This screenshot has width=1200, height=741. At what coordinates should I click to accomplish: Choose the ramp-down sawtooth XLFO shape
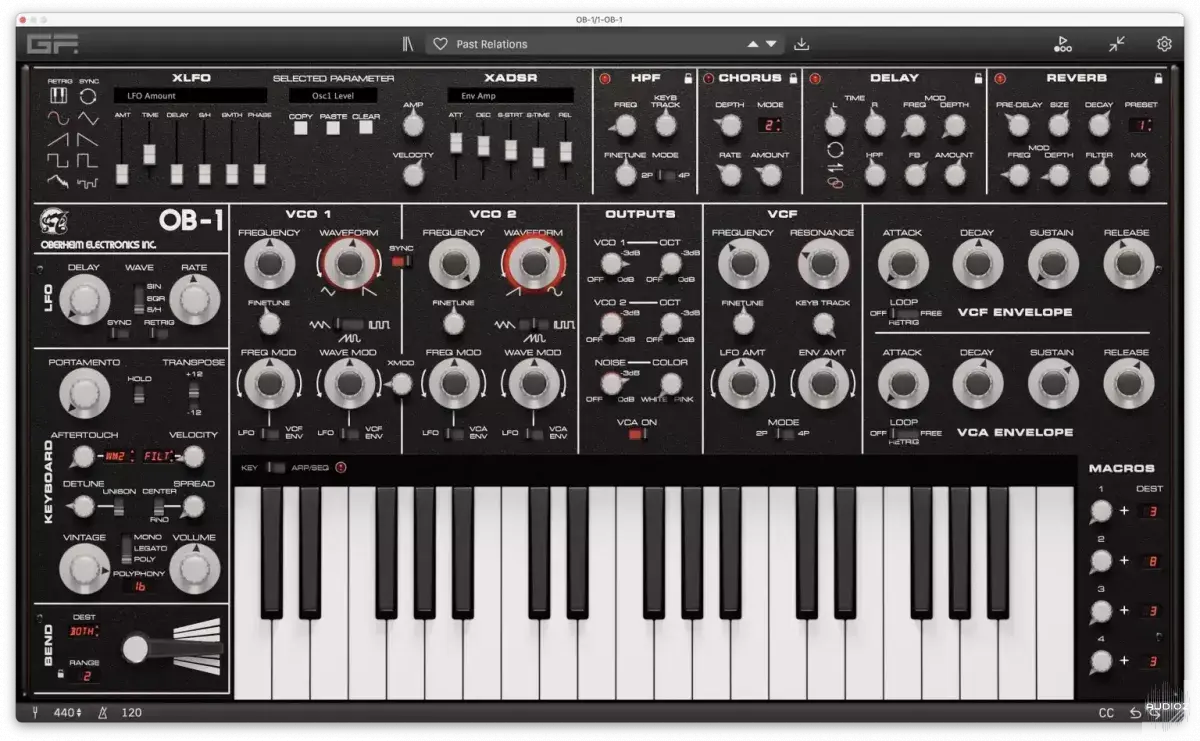88,139
